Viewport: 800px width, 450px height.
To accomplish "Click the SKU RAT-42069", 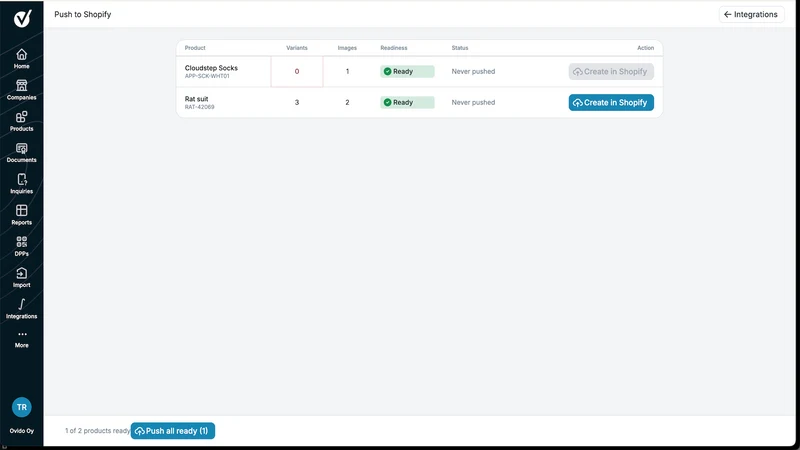I will [x=199, y=107].
